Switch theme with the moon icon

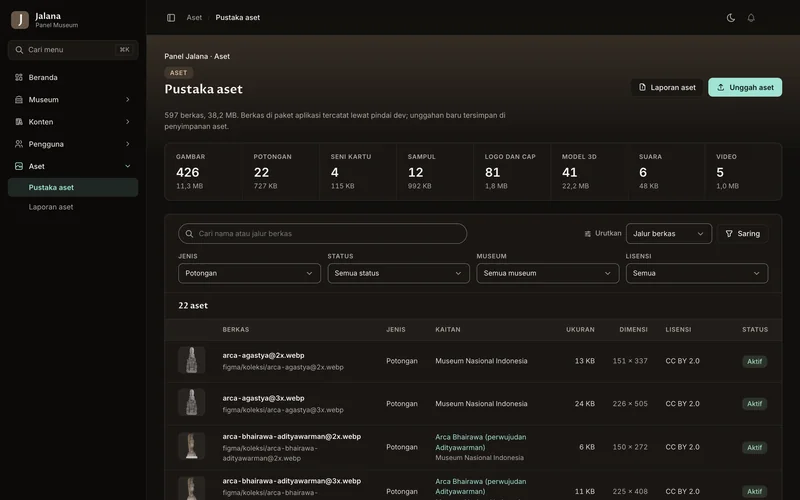tap(731, 18)
